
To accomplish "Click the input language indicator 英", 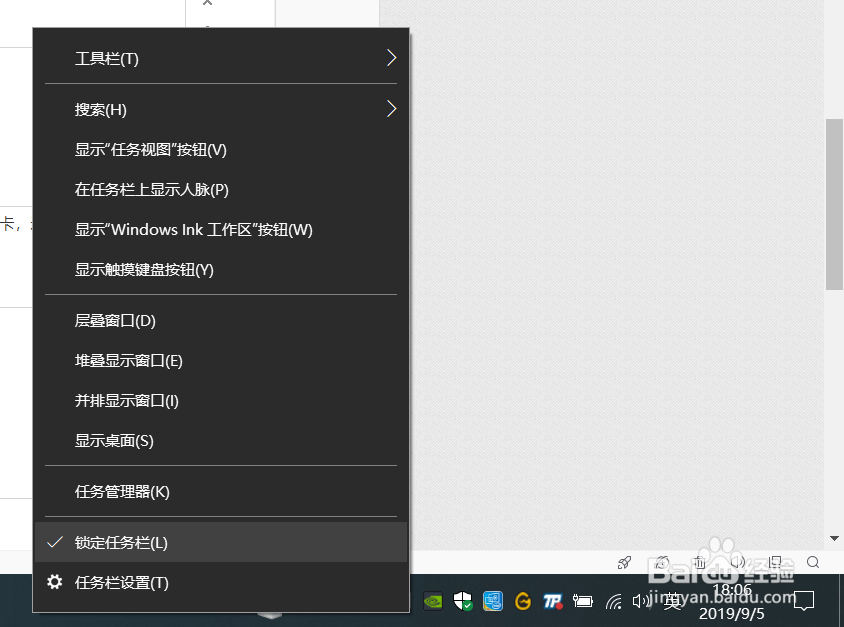I will 672,601.
